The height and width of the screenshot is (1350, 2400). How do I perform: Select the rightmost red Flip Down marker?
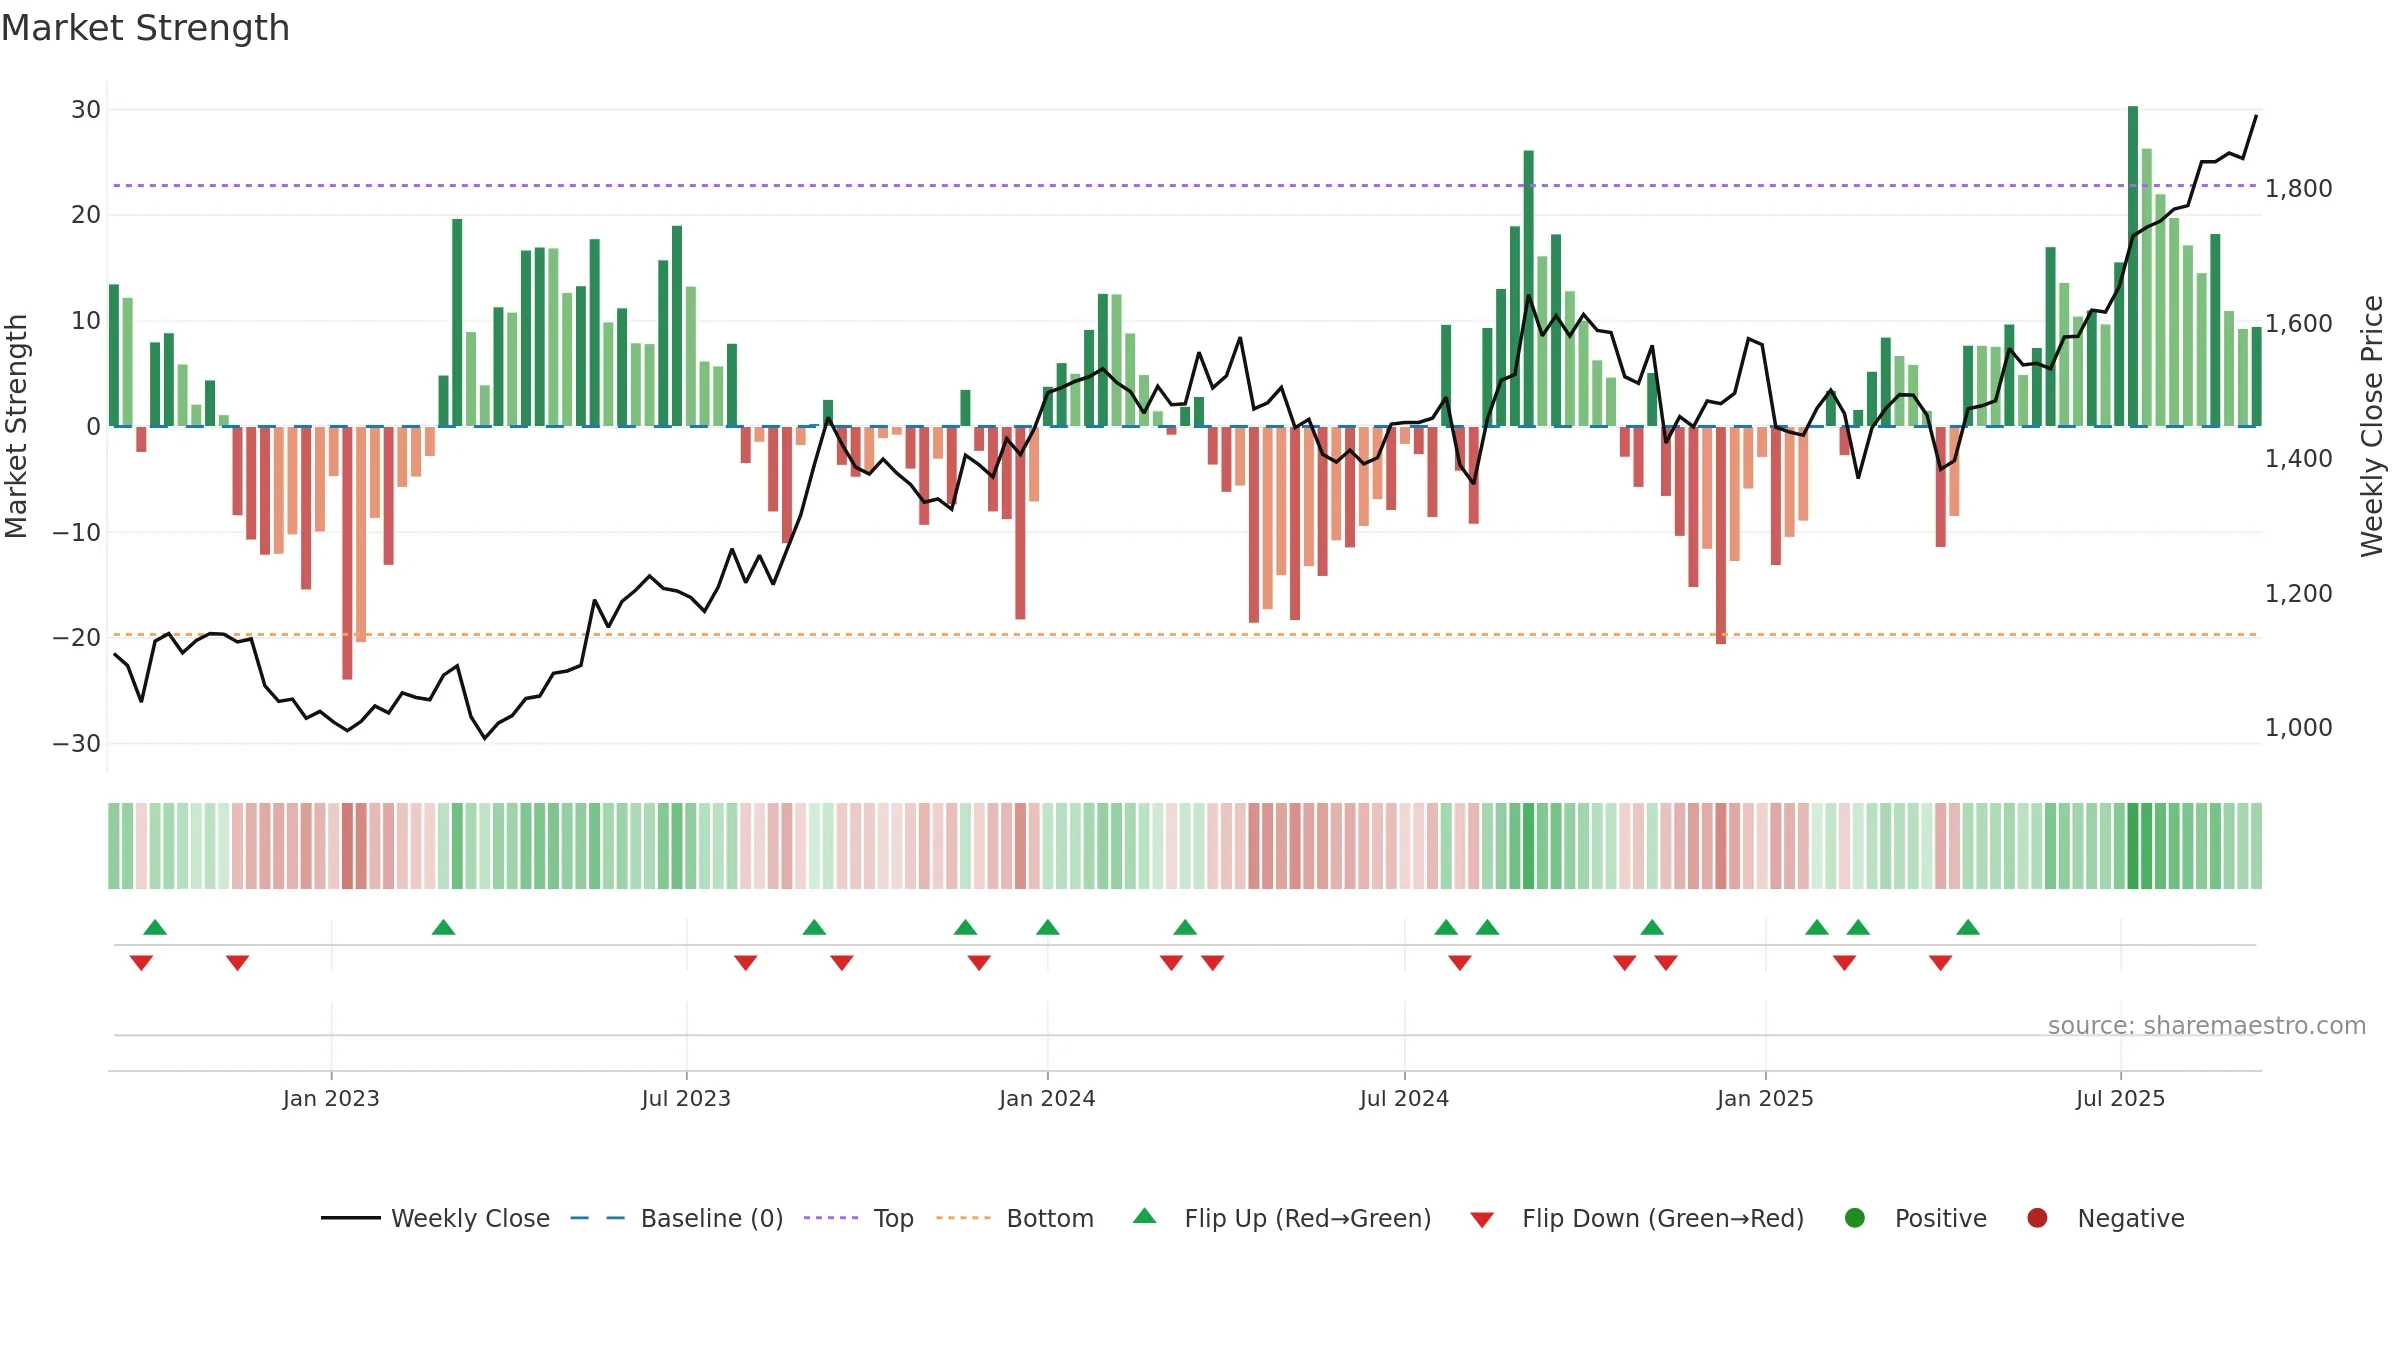pyautogui.click(x=1941, y=963)
